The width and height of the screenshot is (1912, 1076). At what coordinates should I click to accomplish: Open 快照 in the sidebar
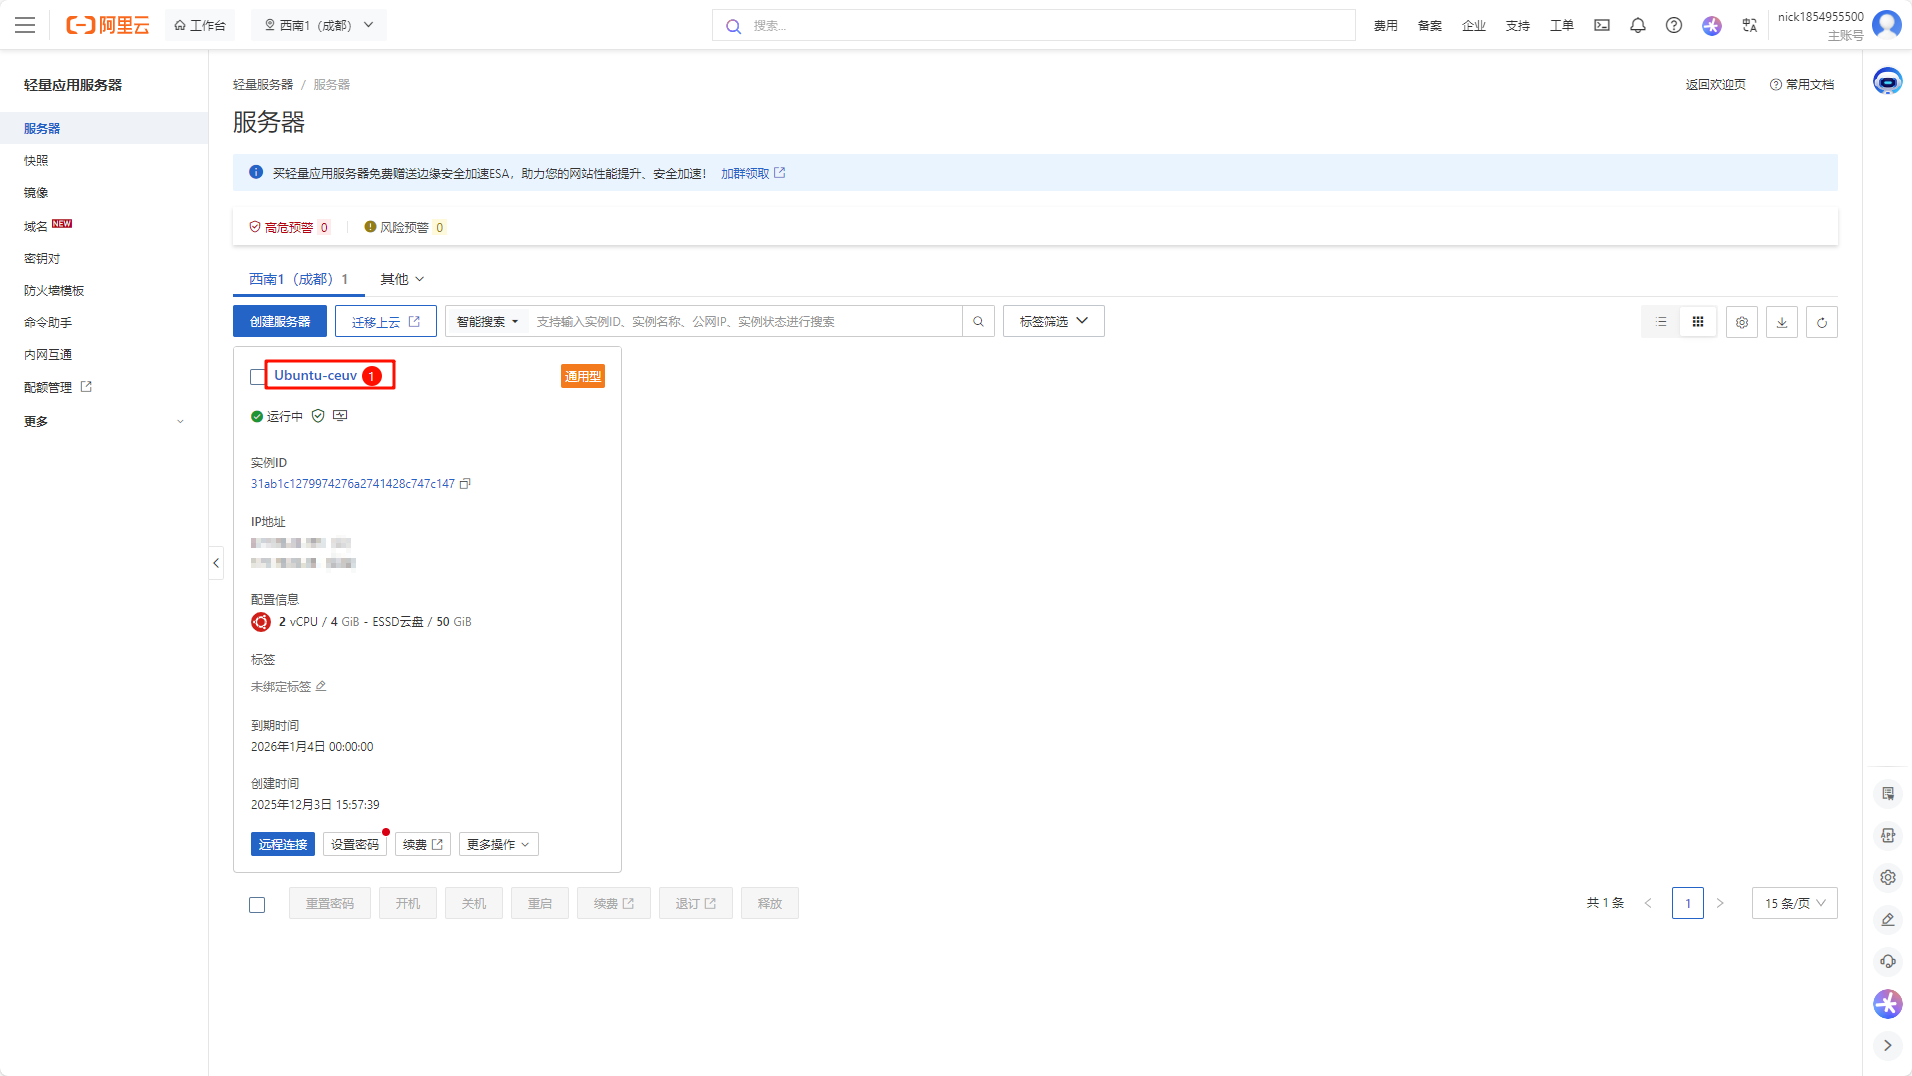pos(36,161)
